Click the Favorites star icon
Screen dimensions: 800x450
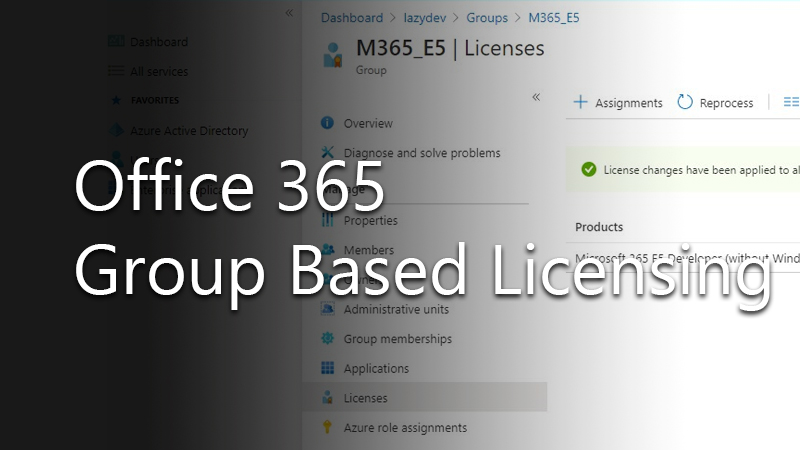coord(116,100)
